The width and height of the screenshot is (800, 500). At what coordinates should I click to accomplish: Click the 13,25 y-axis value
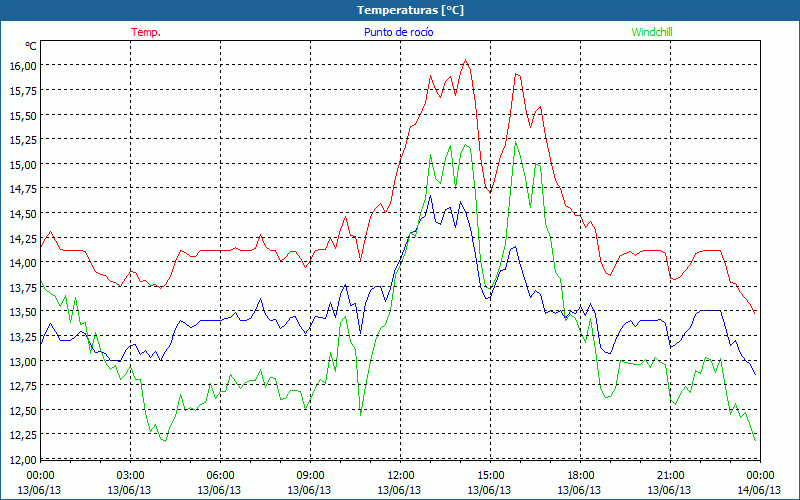pos(23,337)
